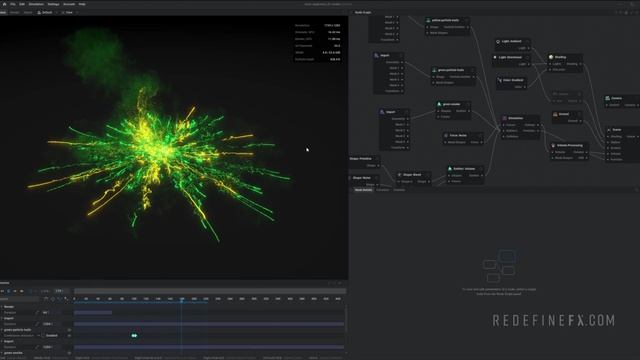Open the Help menu
This screenshot has width=640, height=360.
pos(82,4)
